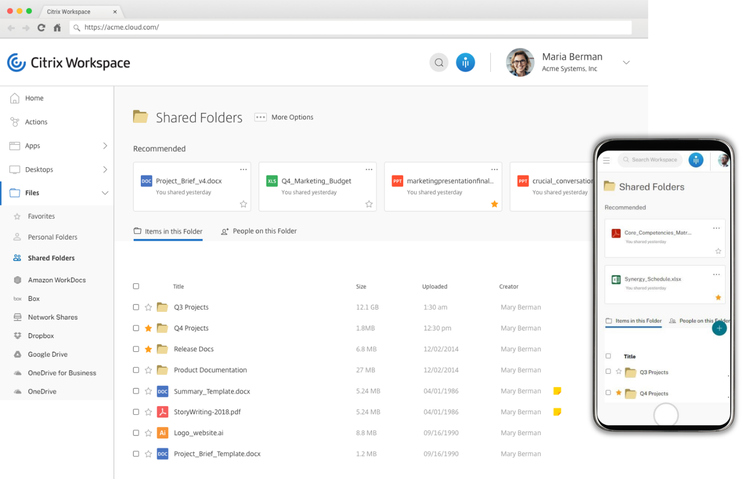
Task: Switch to Items in this Folder tab
Action: (x=168, y=232)
